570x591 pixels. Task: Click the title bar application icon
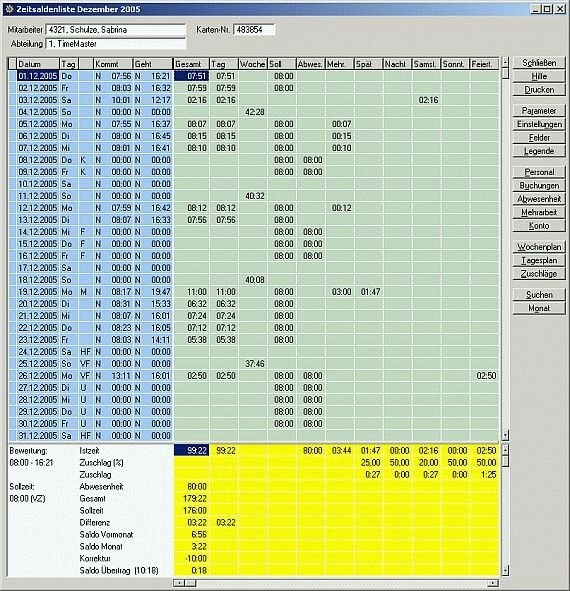click(x=9, y=9)
